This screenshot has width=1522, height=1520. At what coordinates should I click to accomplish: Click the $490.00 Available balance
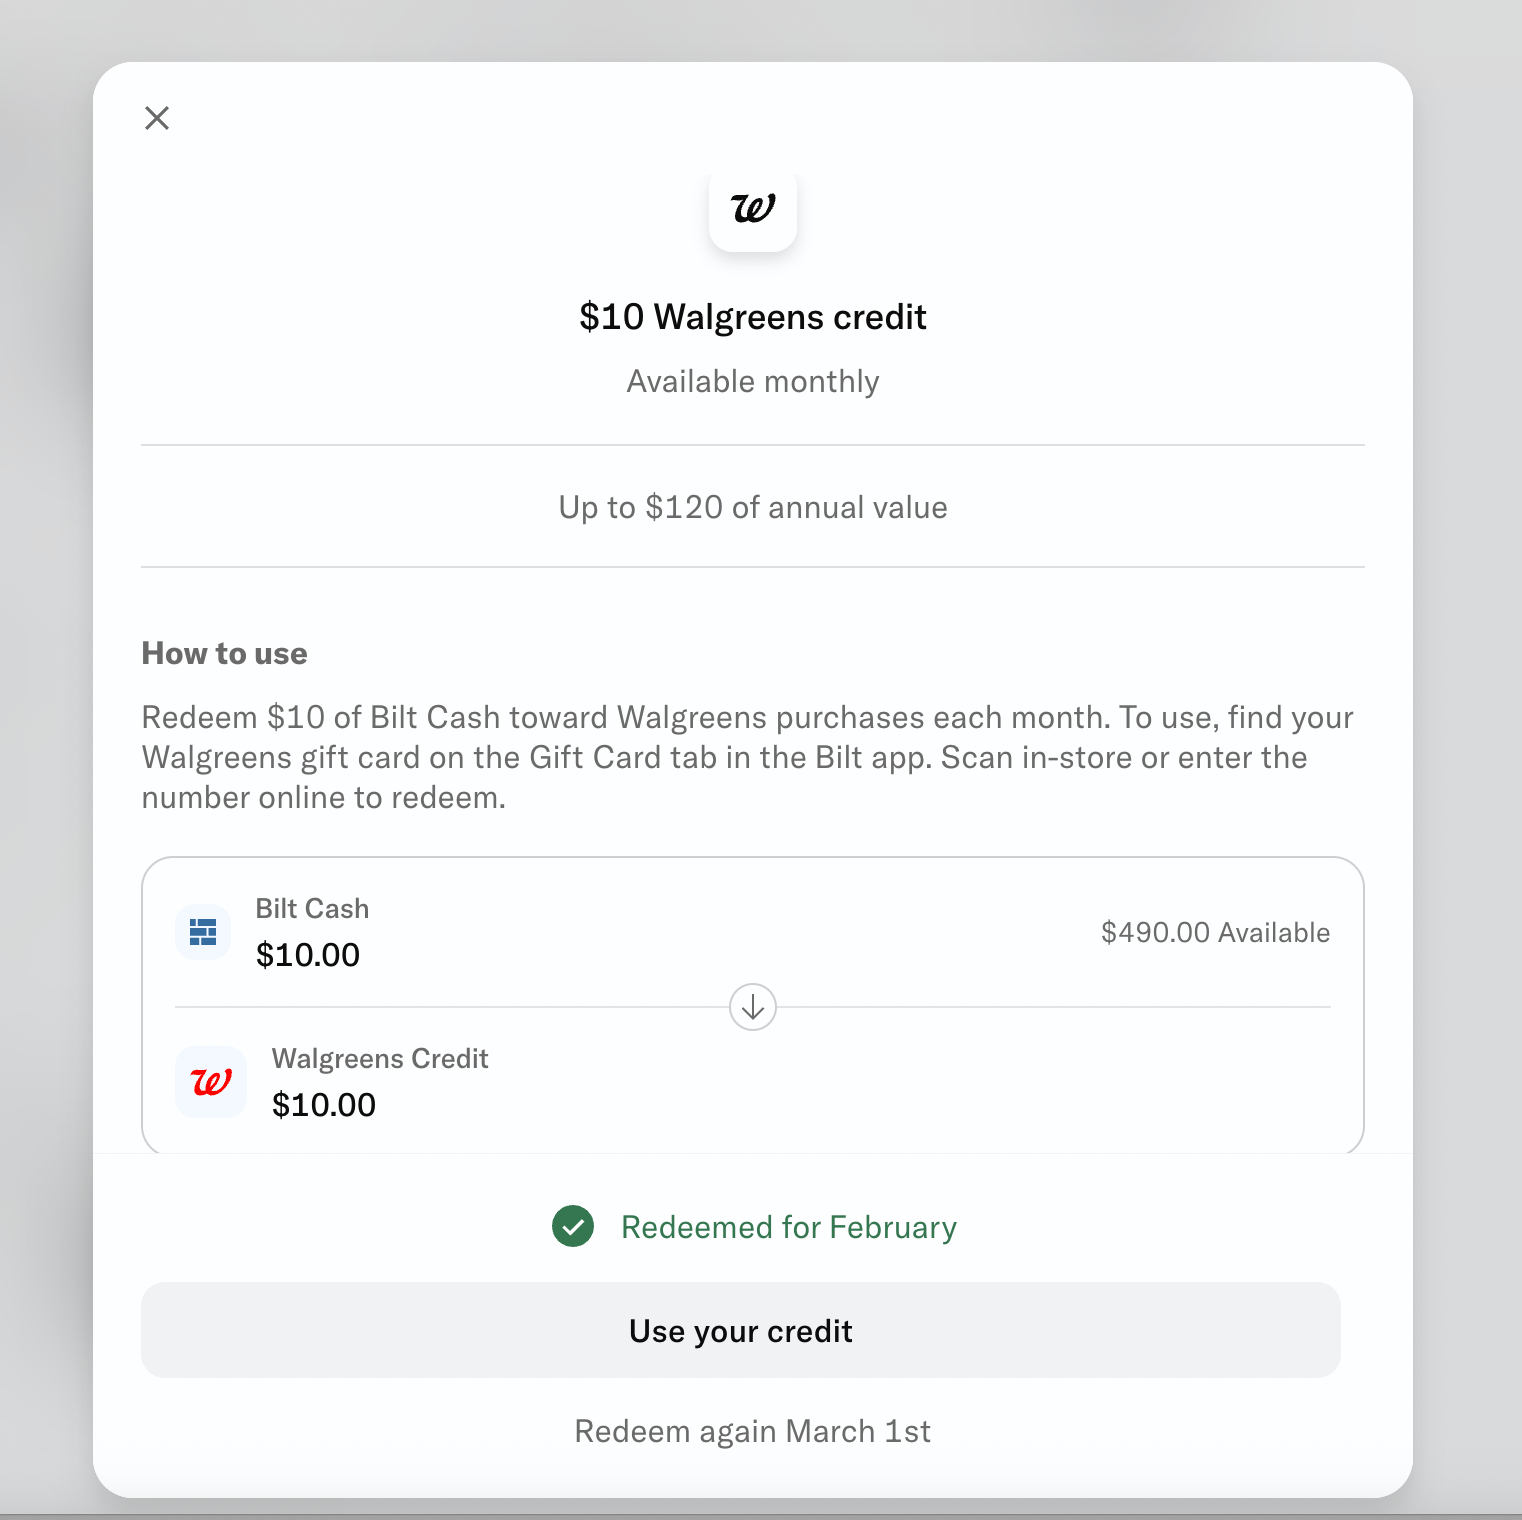[x=1215, y=931]
